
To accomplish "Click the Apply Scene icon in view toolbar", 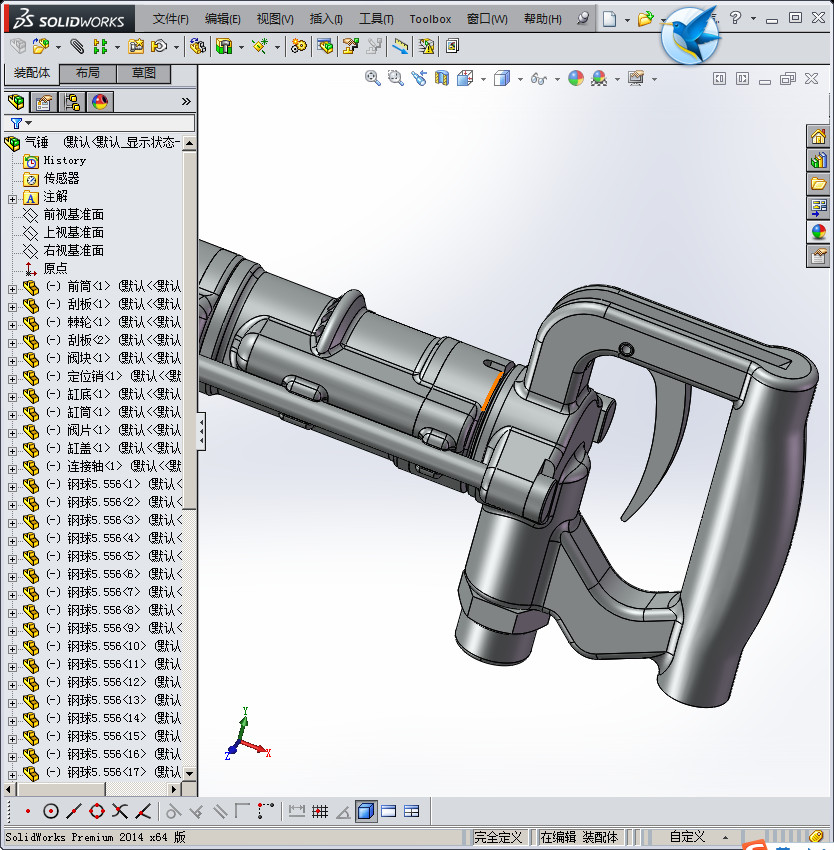I will tap(599, 79).
